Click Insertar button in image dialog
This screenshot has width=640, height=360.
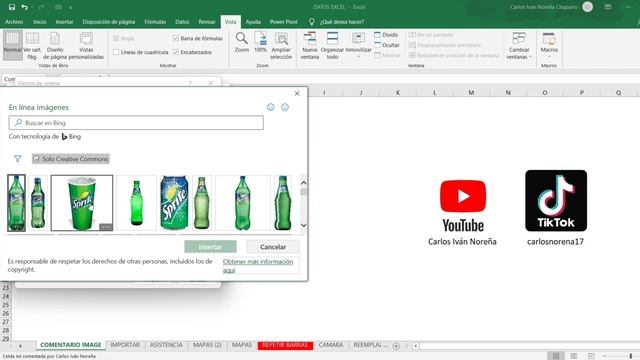[x=210, y=247]
